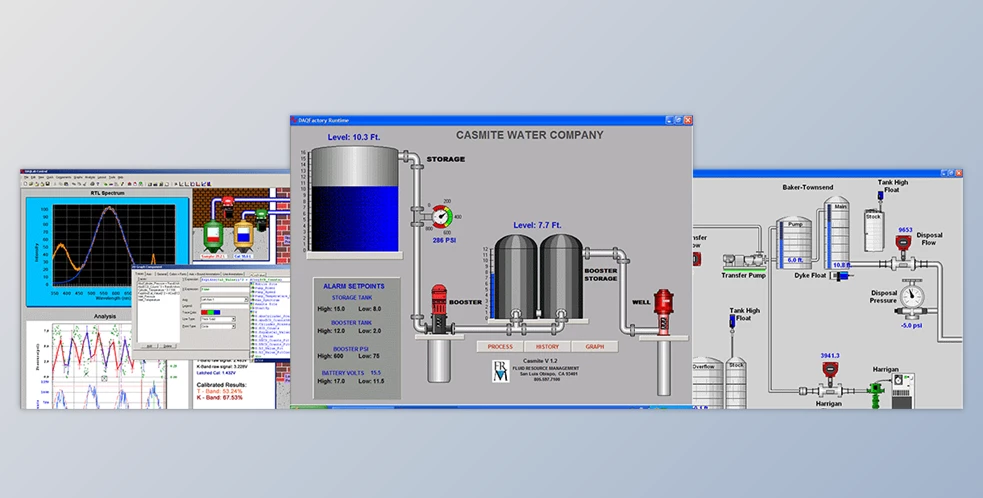Click the Overflow tank in right window
This screenshot has height=498, width=983.
click(708, 383)
